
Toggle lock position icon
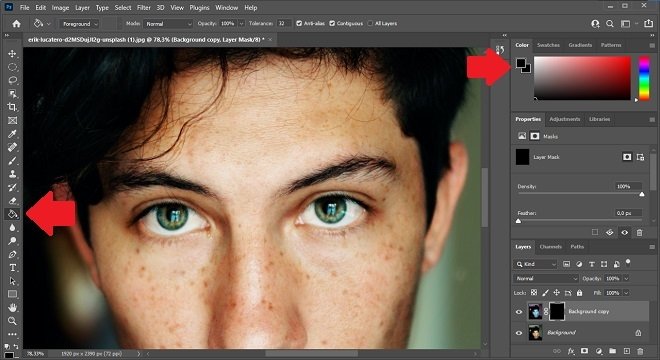(x=556, y=293)
